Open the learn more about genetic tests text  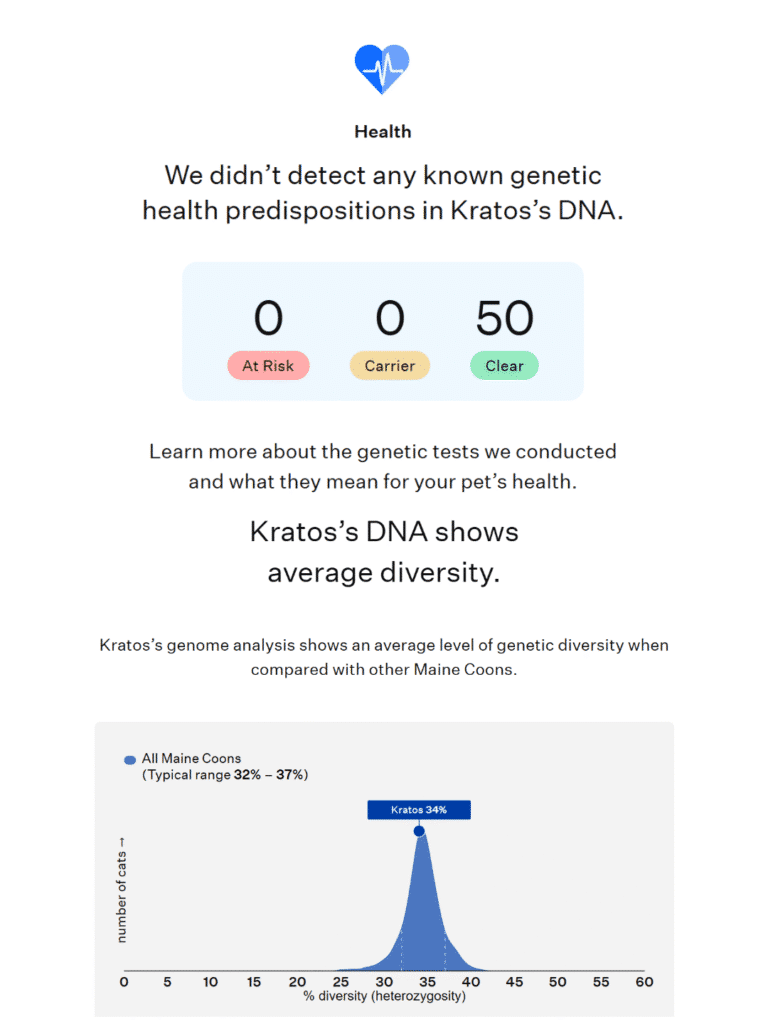tap(383, 466)
